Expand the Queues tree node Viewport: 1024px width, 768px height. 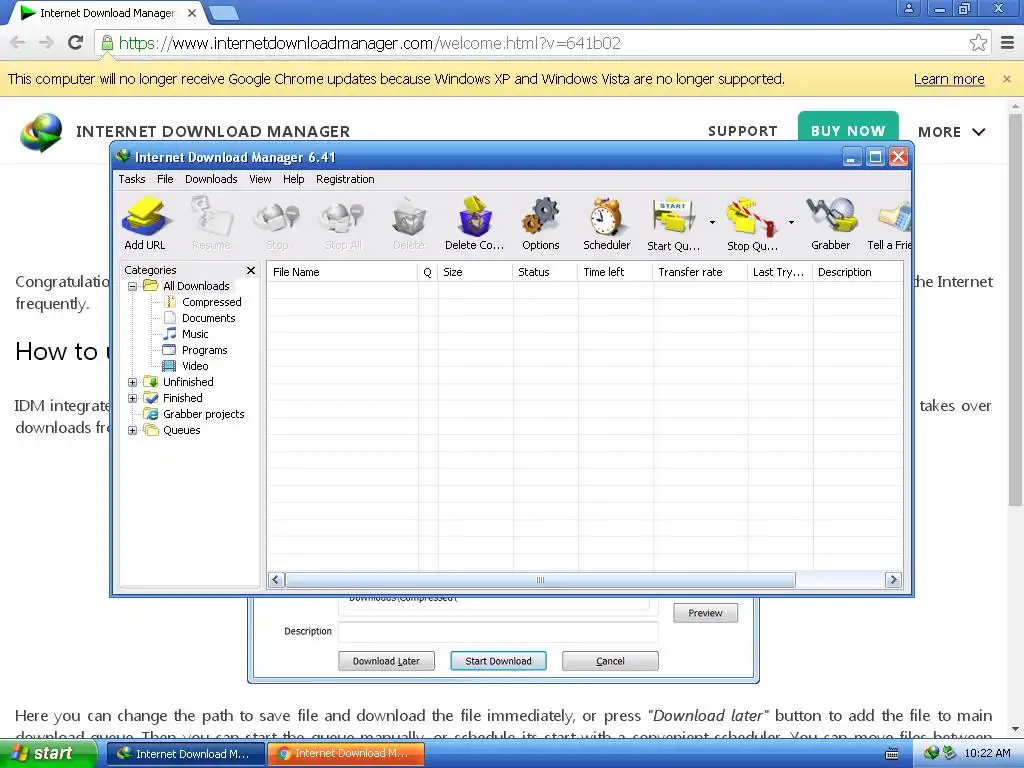(133, 430)
